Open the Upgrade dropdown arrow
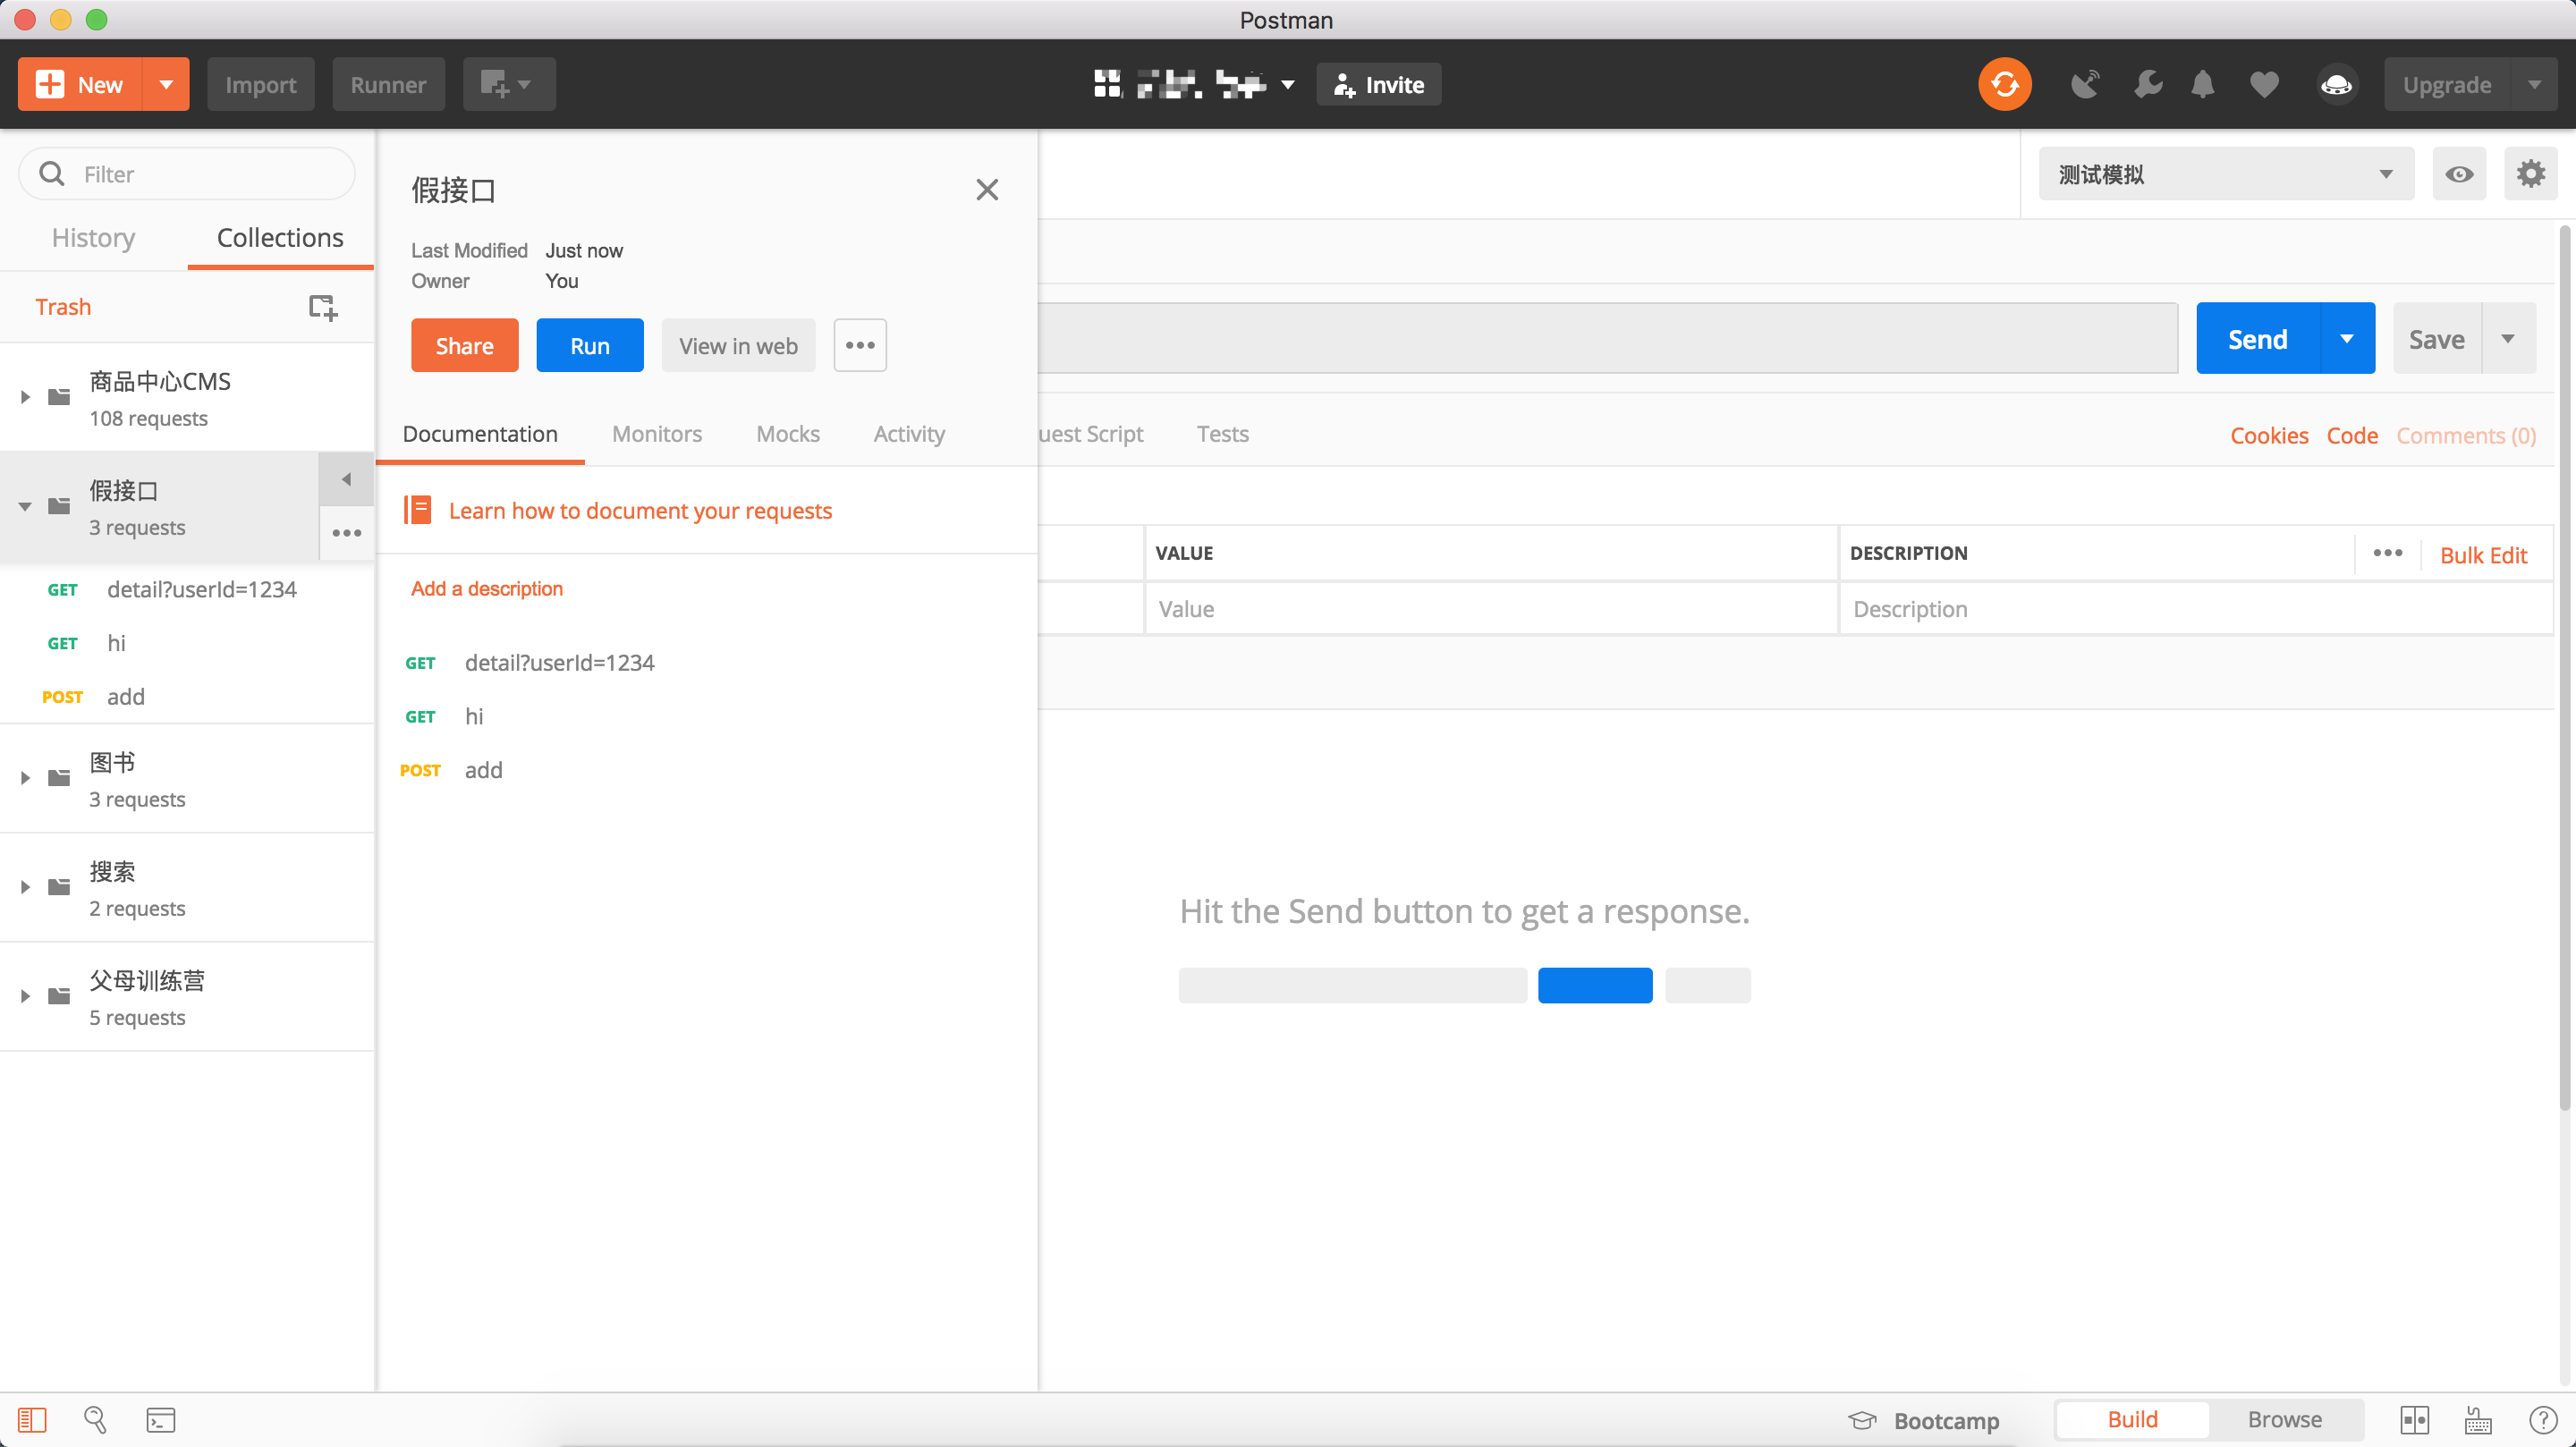Screen dimensions: 2576x1447 click(2534, 85)
